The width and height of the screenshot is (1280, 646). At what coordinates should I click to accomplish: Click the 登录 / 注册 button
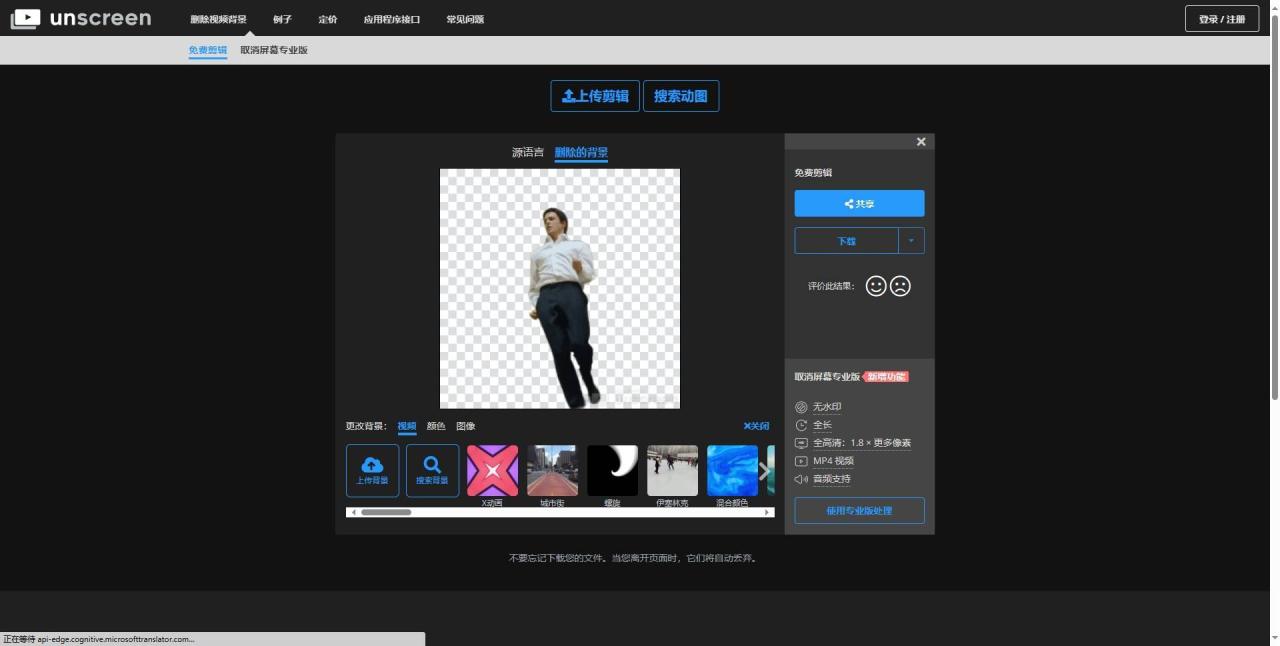click(x=1222, y=19)
